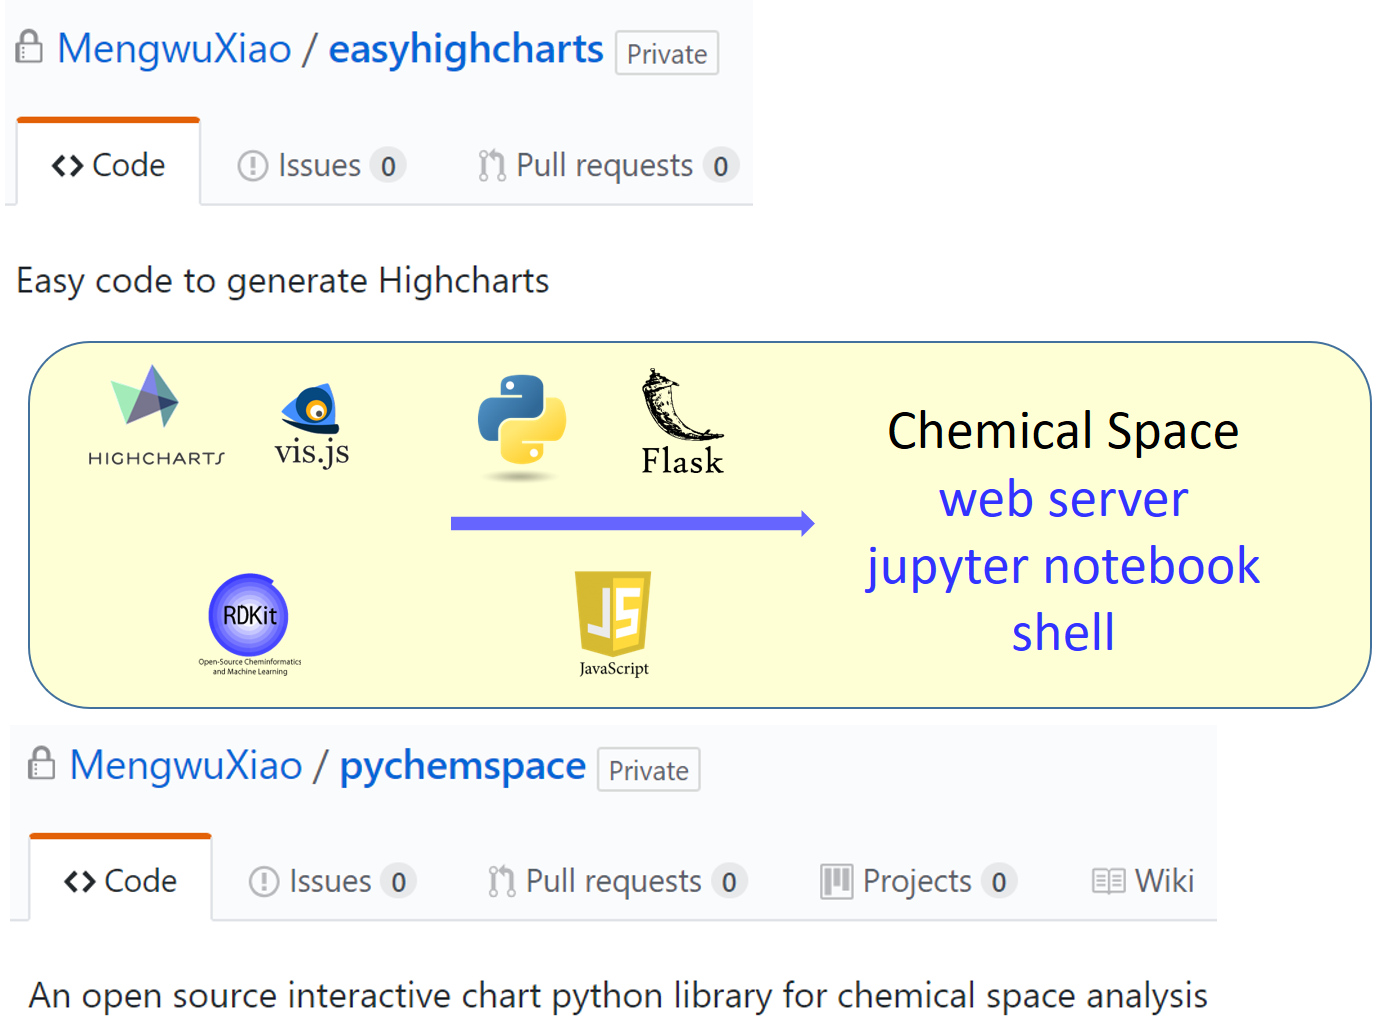Click the JavaScript shield logo

coord(613,611)
